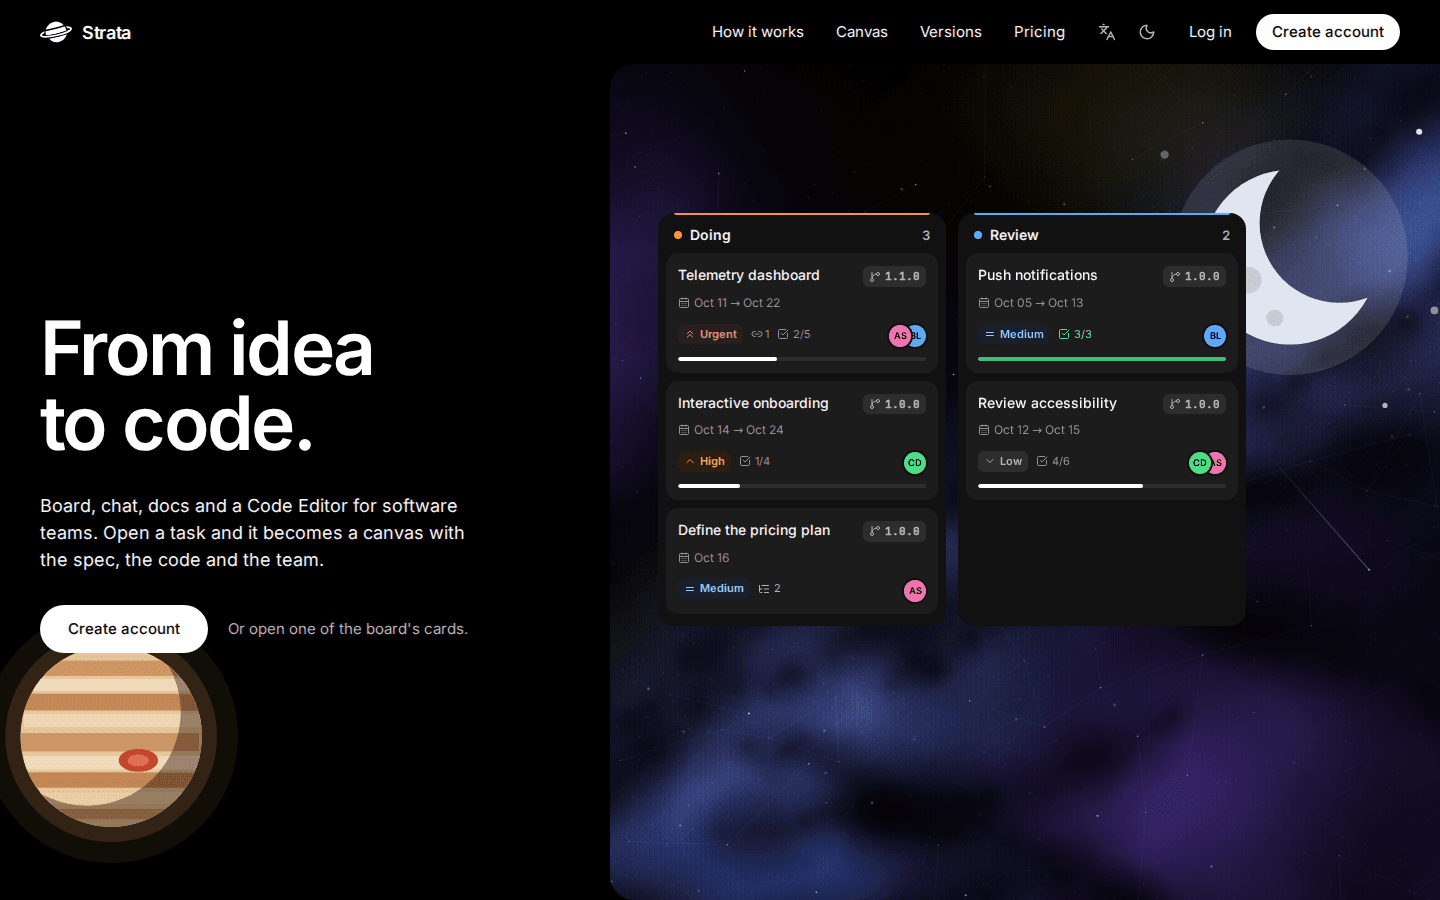The height and width of the screenshot is (900, 1440).
Task: Click the BL avatar on Push notifications
Action: tap(1214, 336)
